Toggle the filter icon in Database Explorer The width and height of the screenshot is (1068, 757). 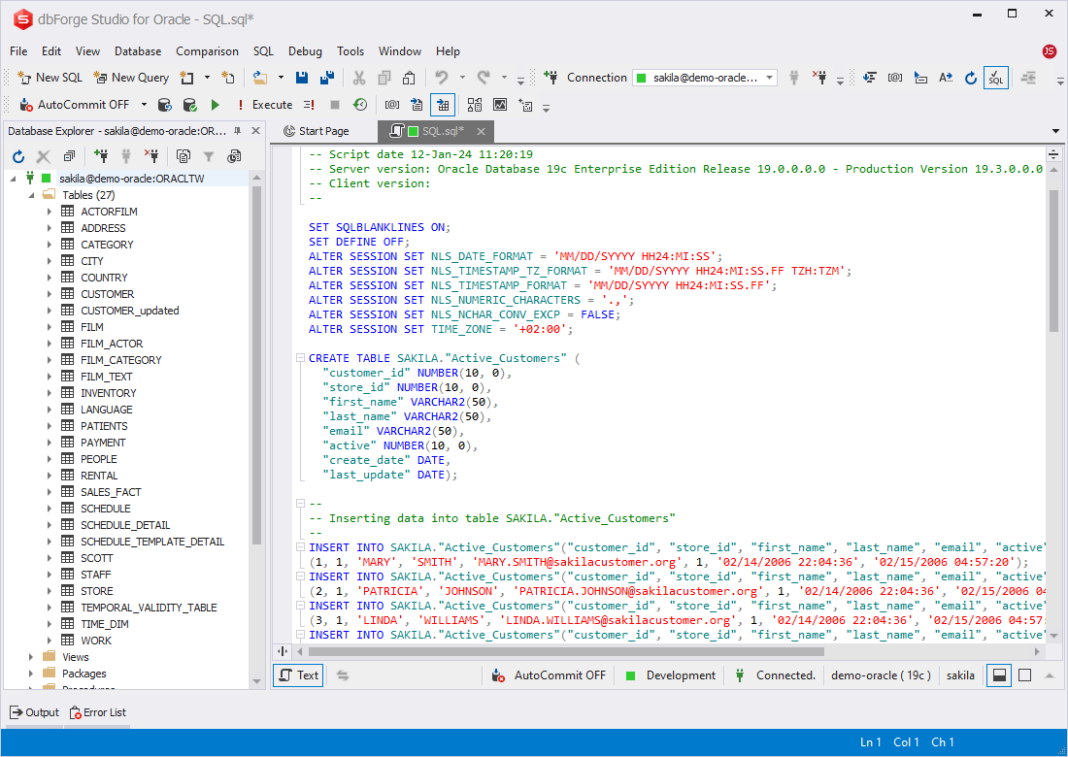click(x=207, y=155)
